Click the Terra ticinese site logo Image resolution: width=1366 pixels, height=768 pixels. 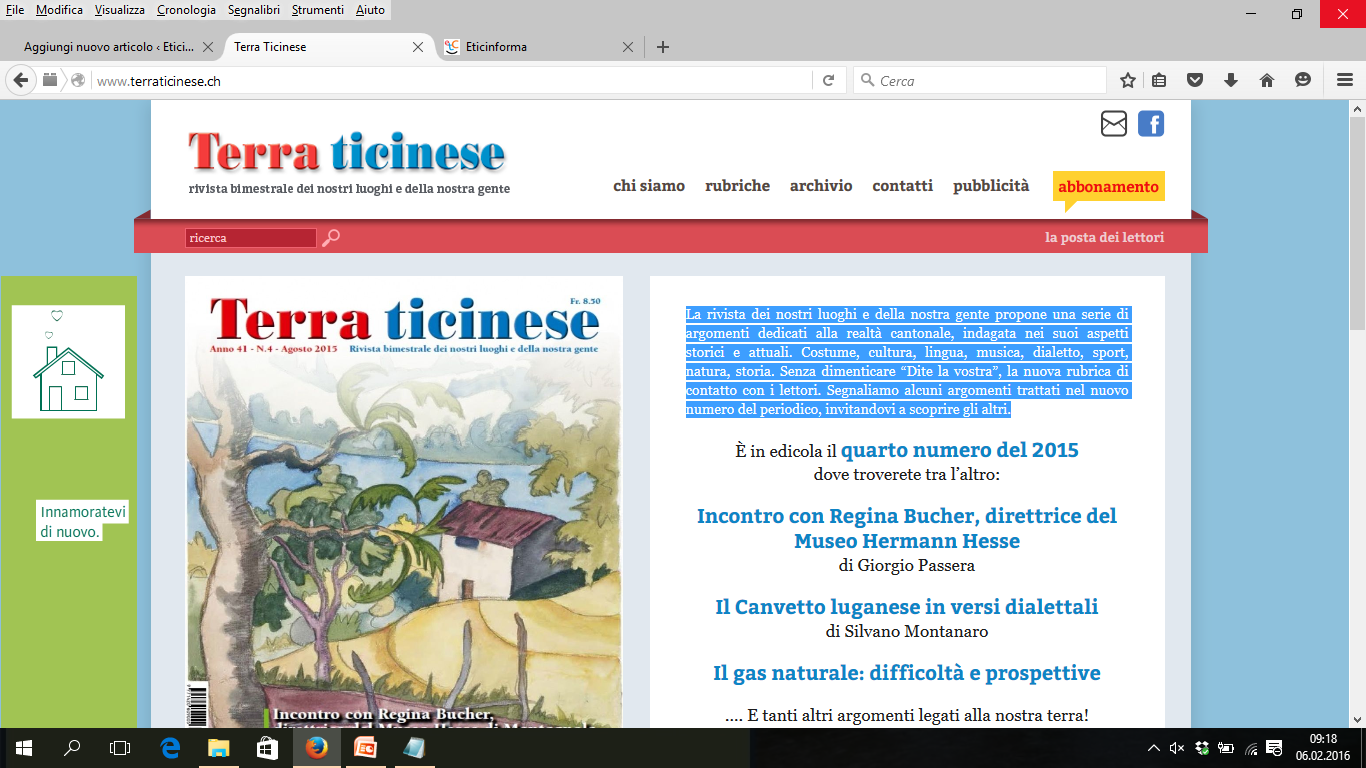click(347, 153)
